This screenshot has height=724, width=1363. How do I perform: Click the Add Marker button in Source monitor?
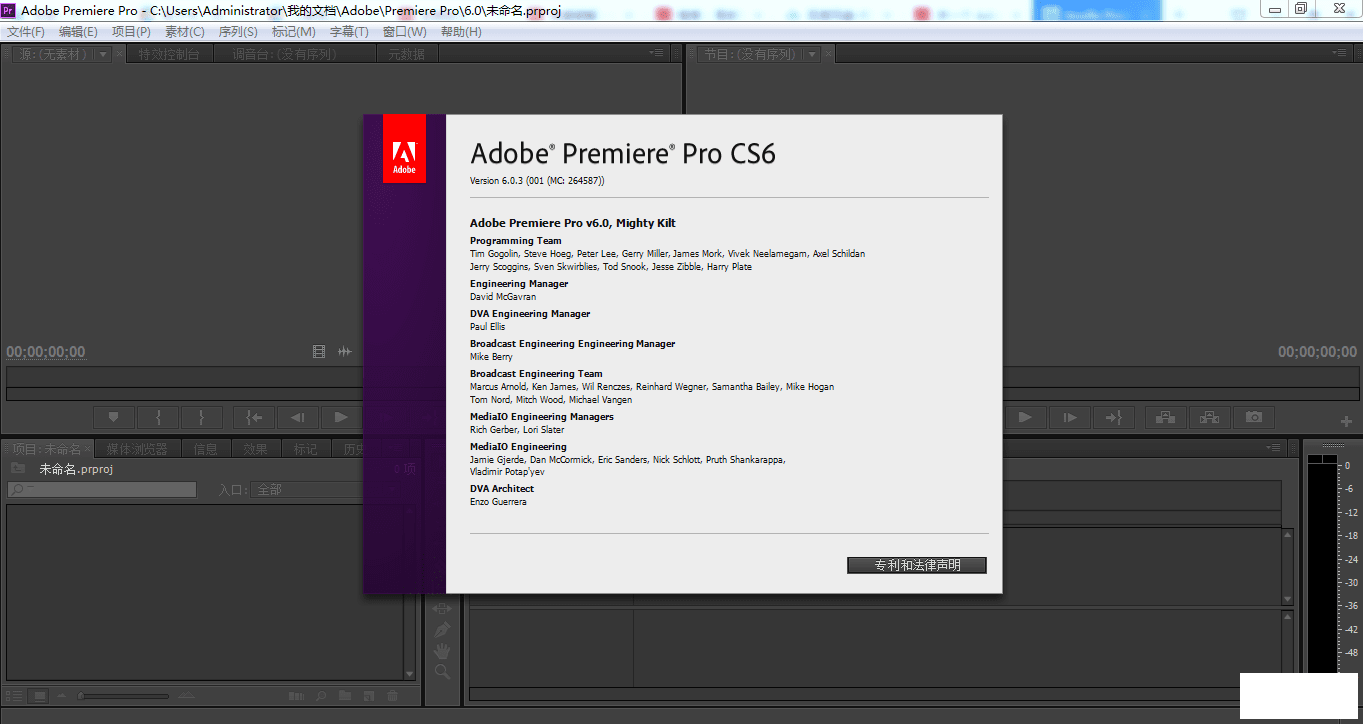point(114,417)
